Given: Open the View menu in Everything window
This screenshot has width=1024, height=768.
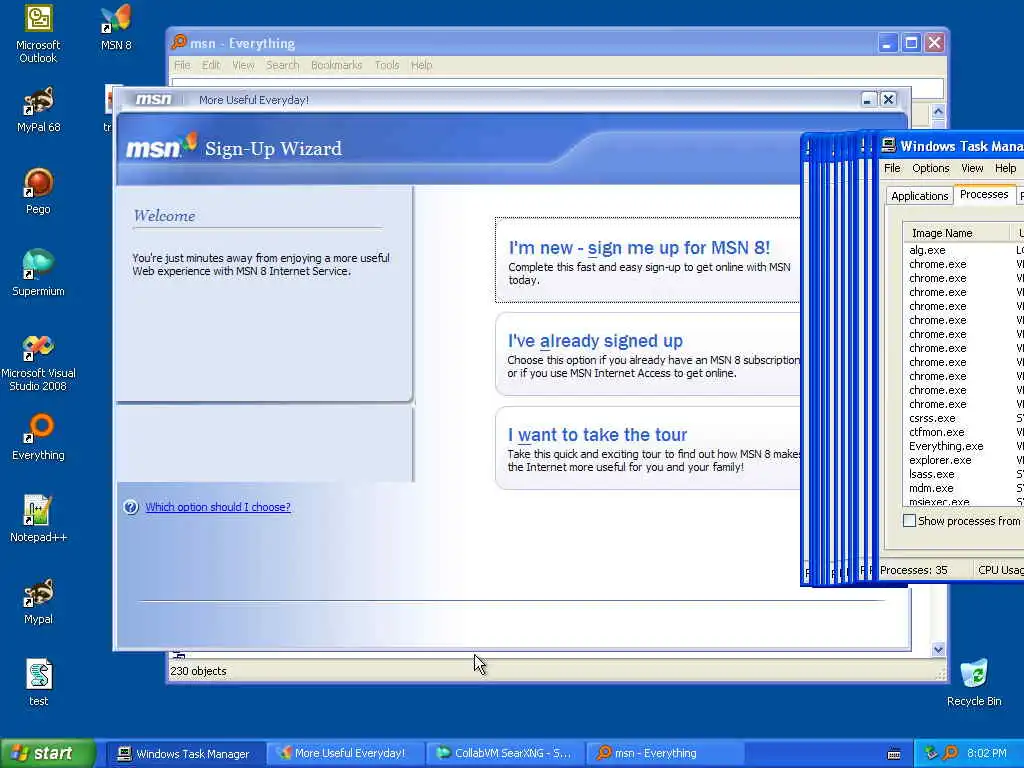Looking at the screenshot, I should click(243, 65).
